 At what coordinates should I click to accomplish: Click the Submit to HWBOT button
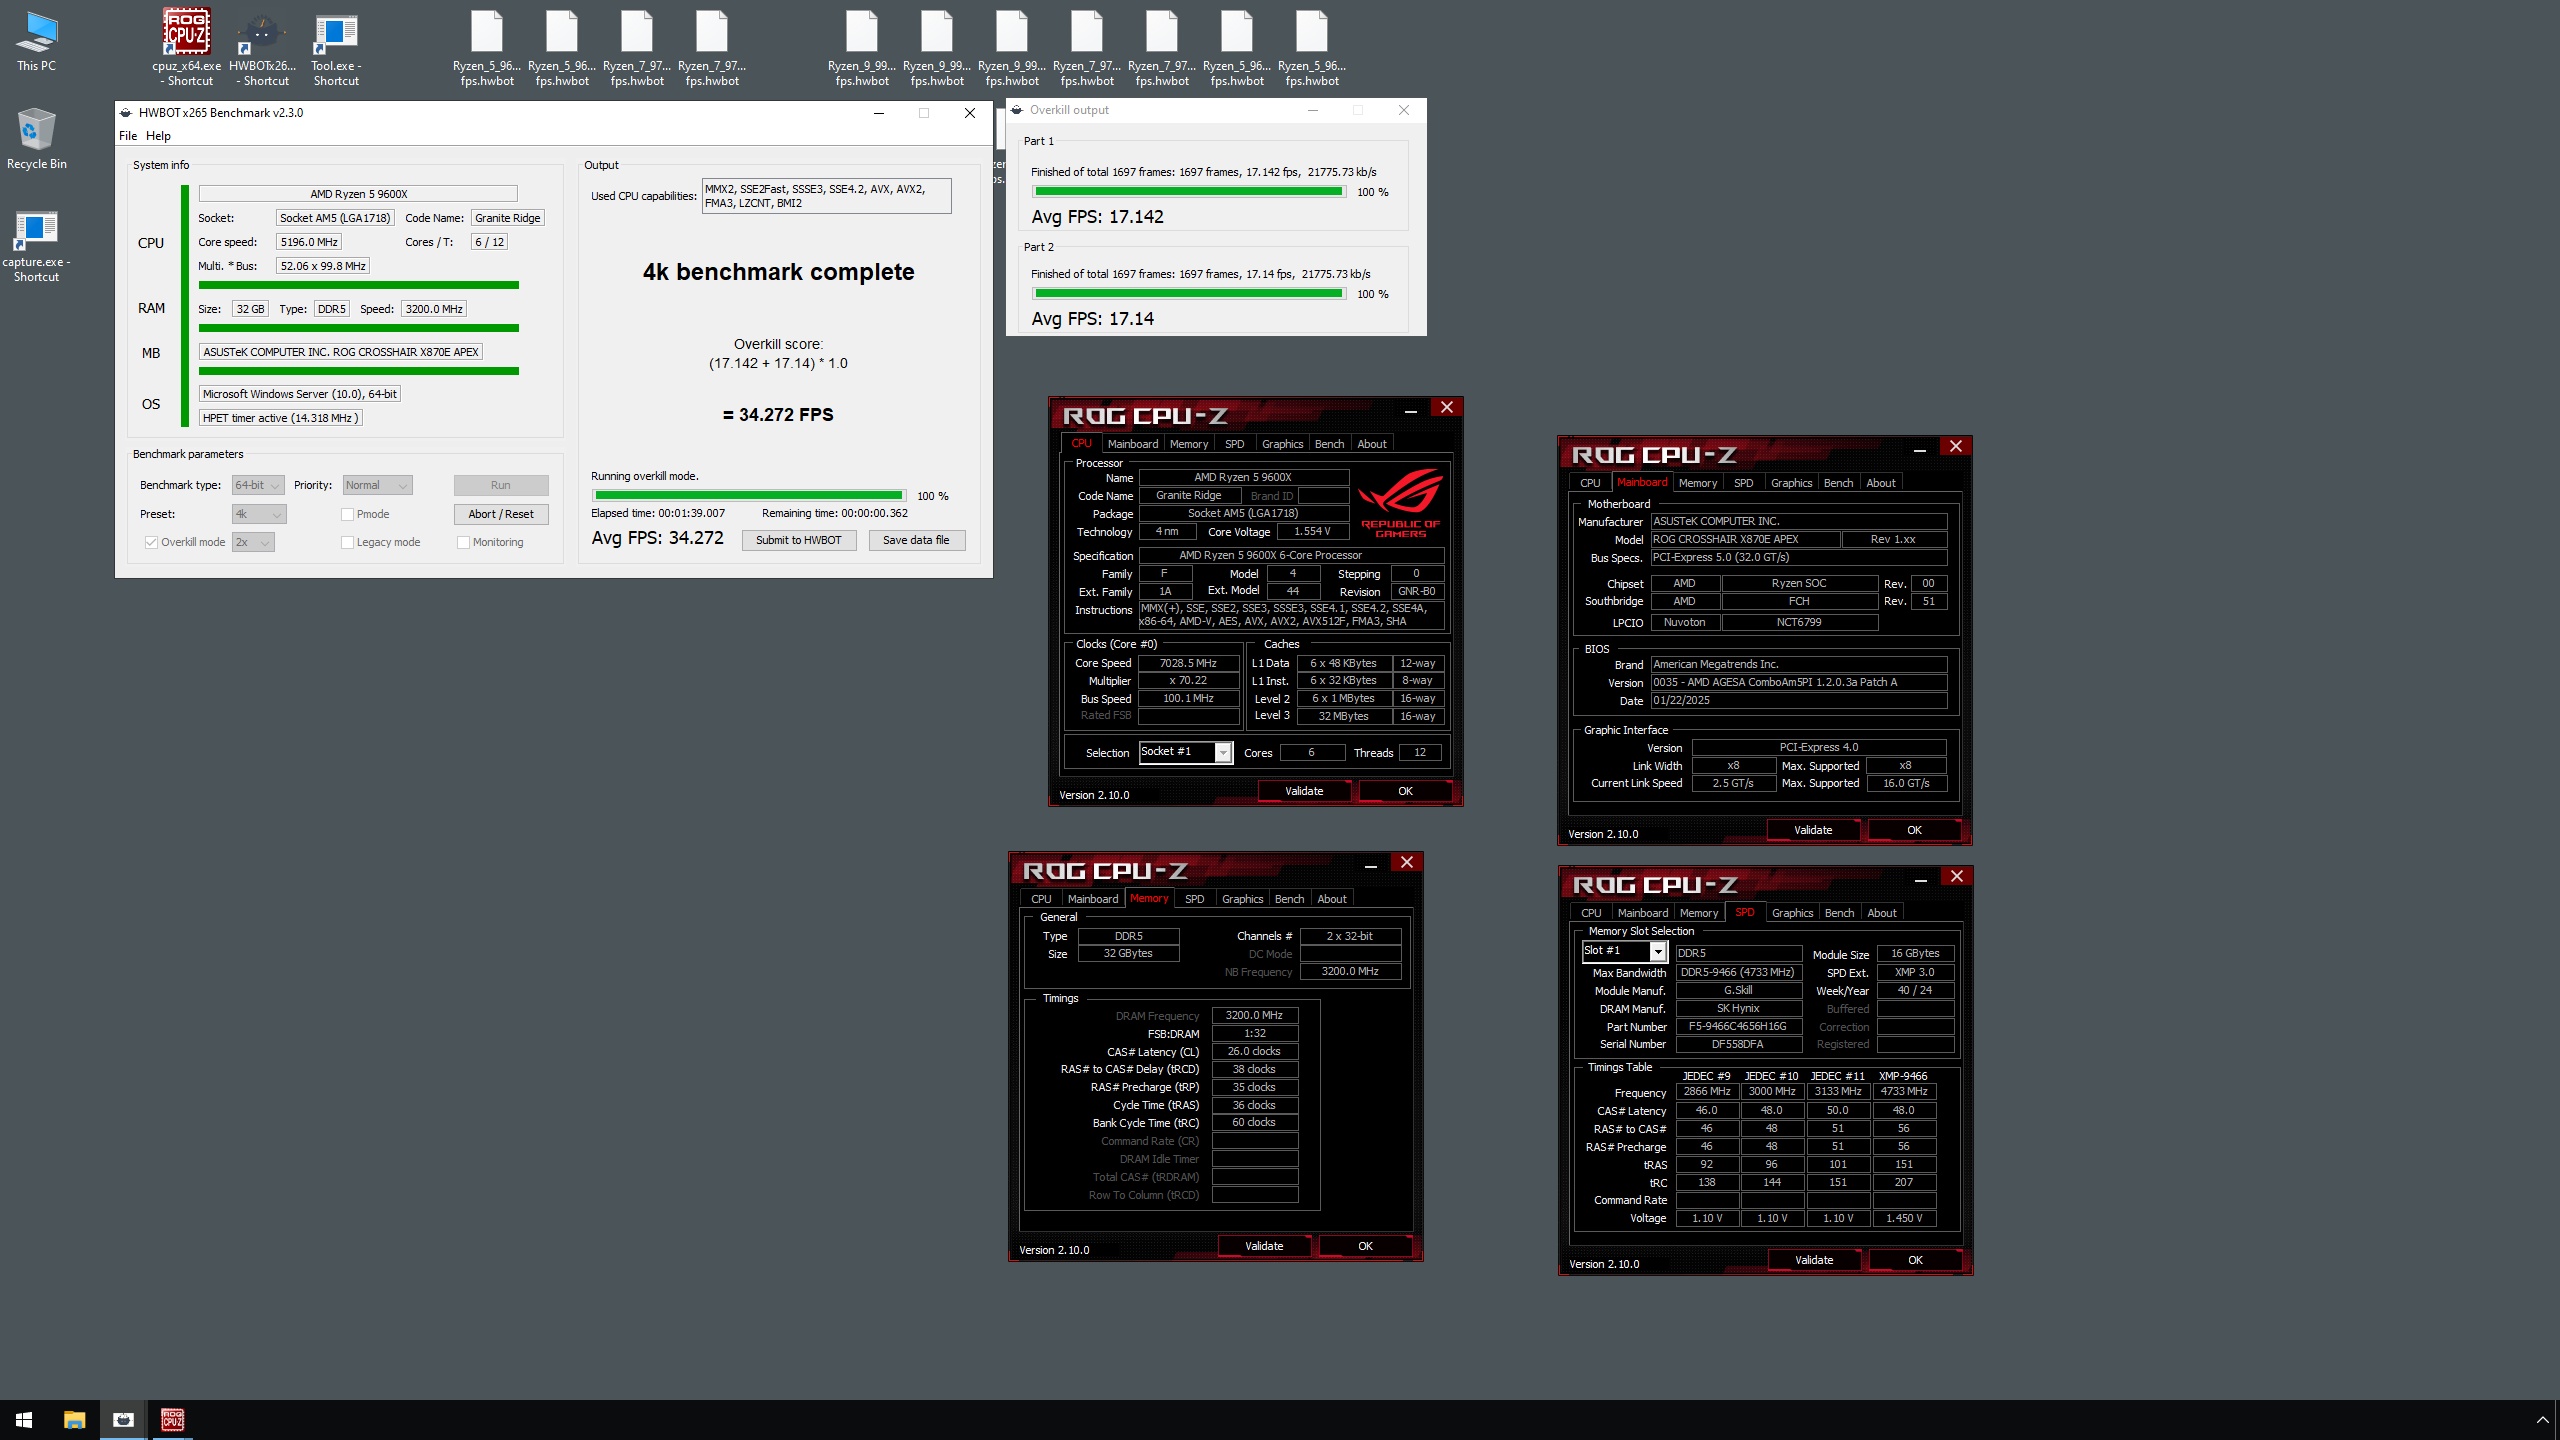798,541
